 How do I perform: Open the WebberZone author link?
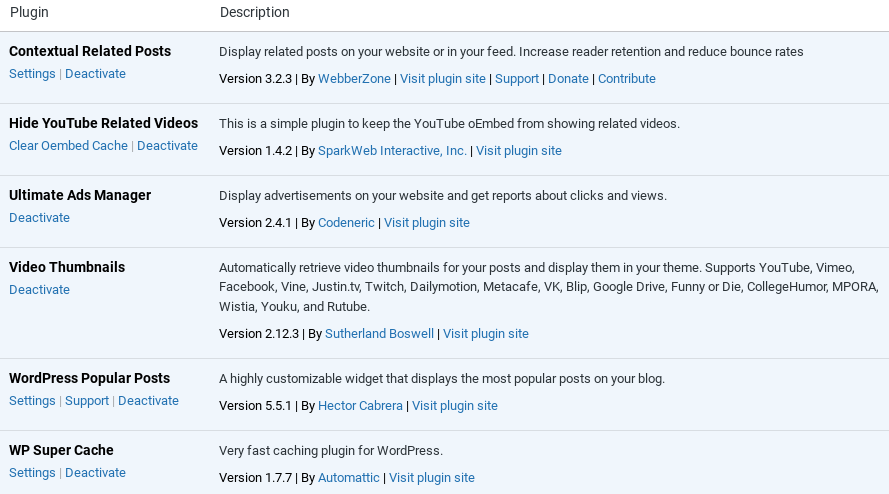[354, 79]
